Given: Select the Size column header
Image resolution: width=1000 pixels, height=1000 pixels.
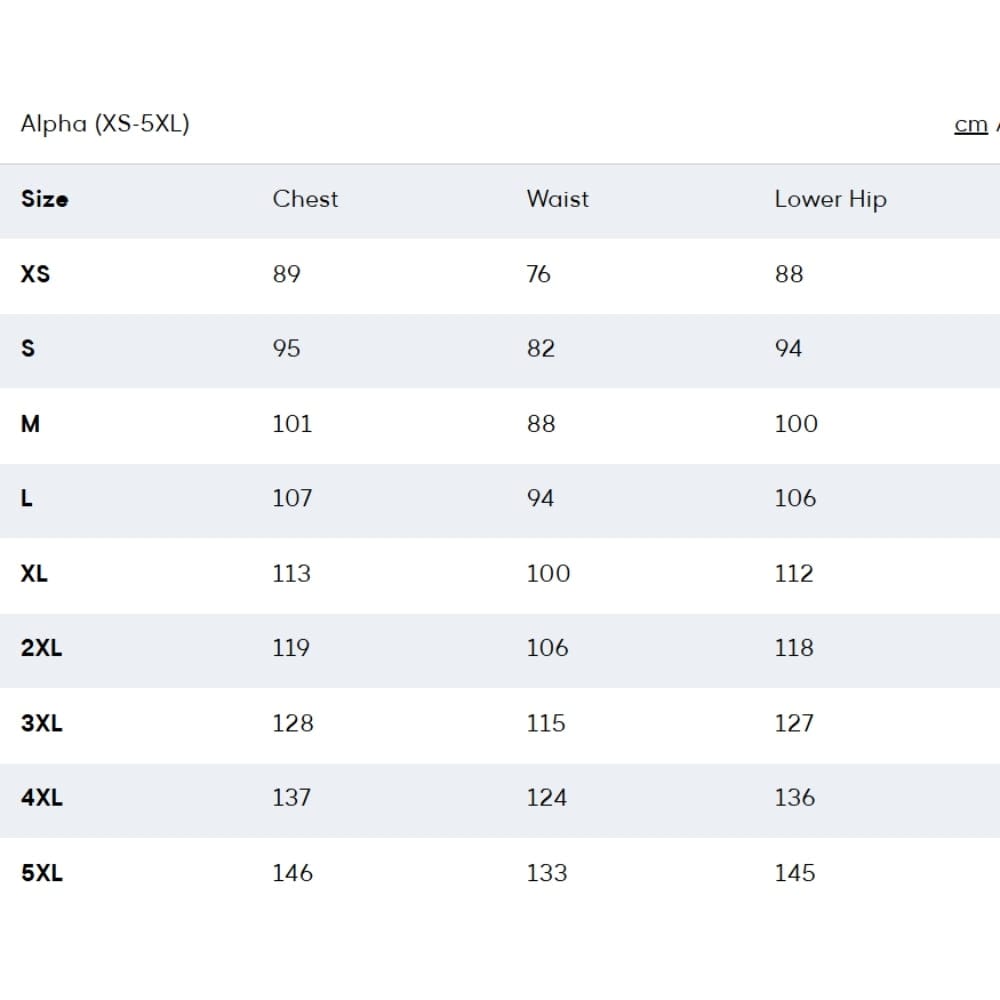Looking at the screenshot, I should click(45, 199).
